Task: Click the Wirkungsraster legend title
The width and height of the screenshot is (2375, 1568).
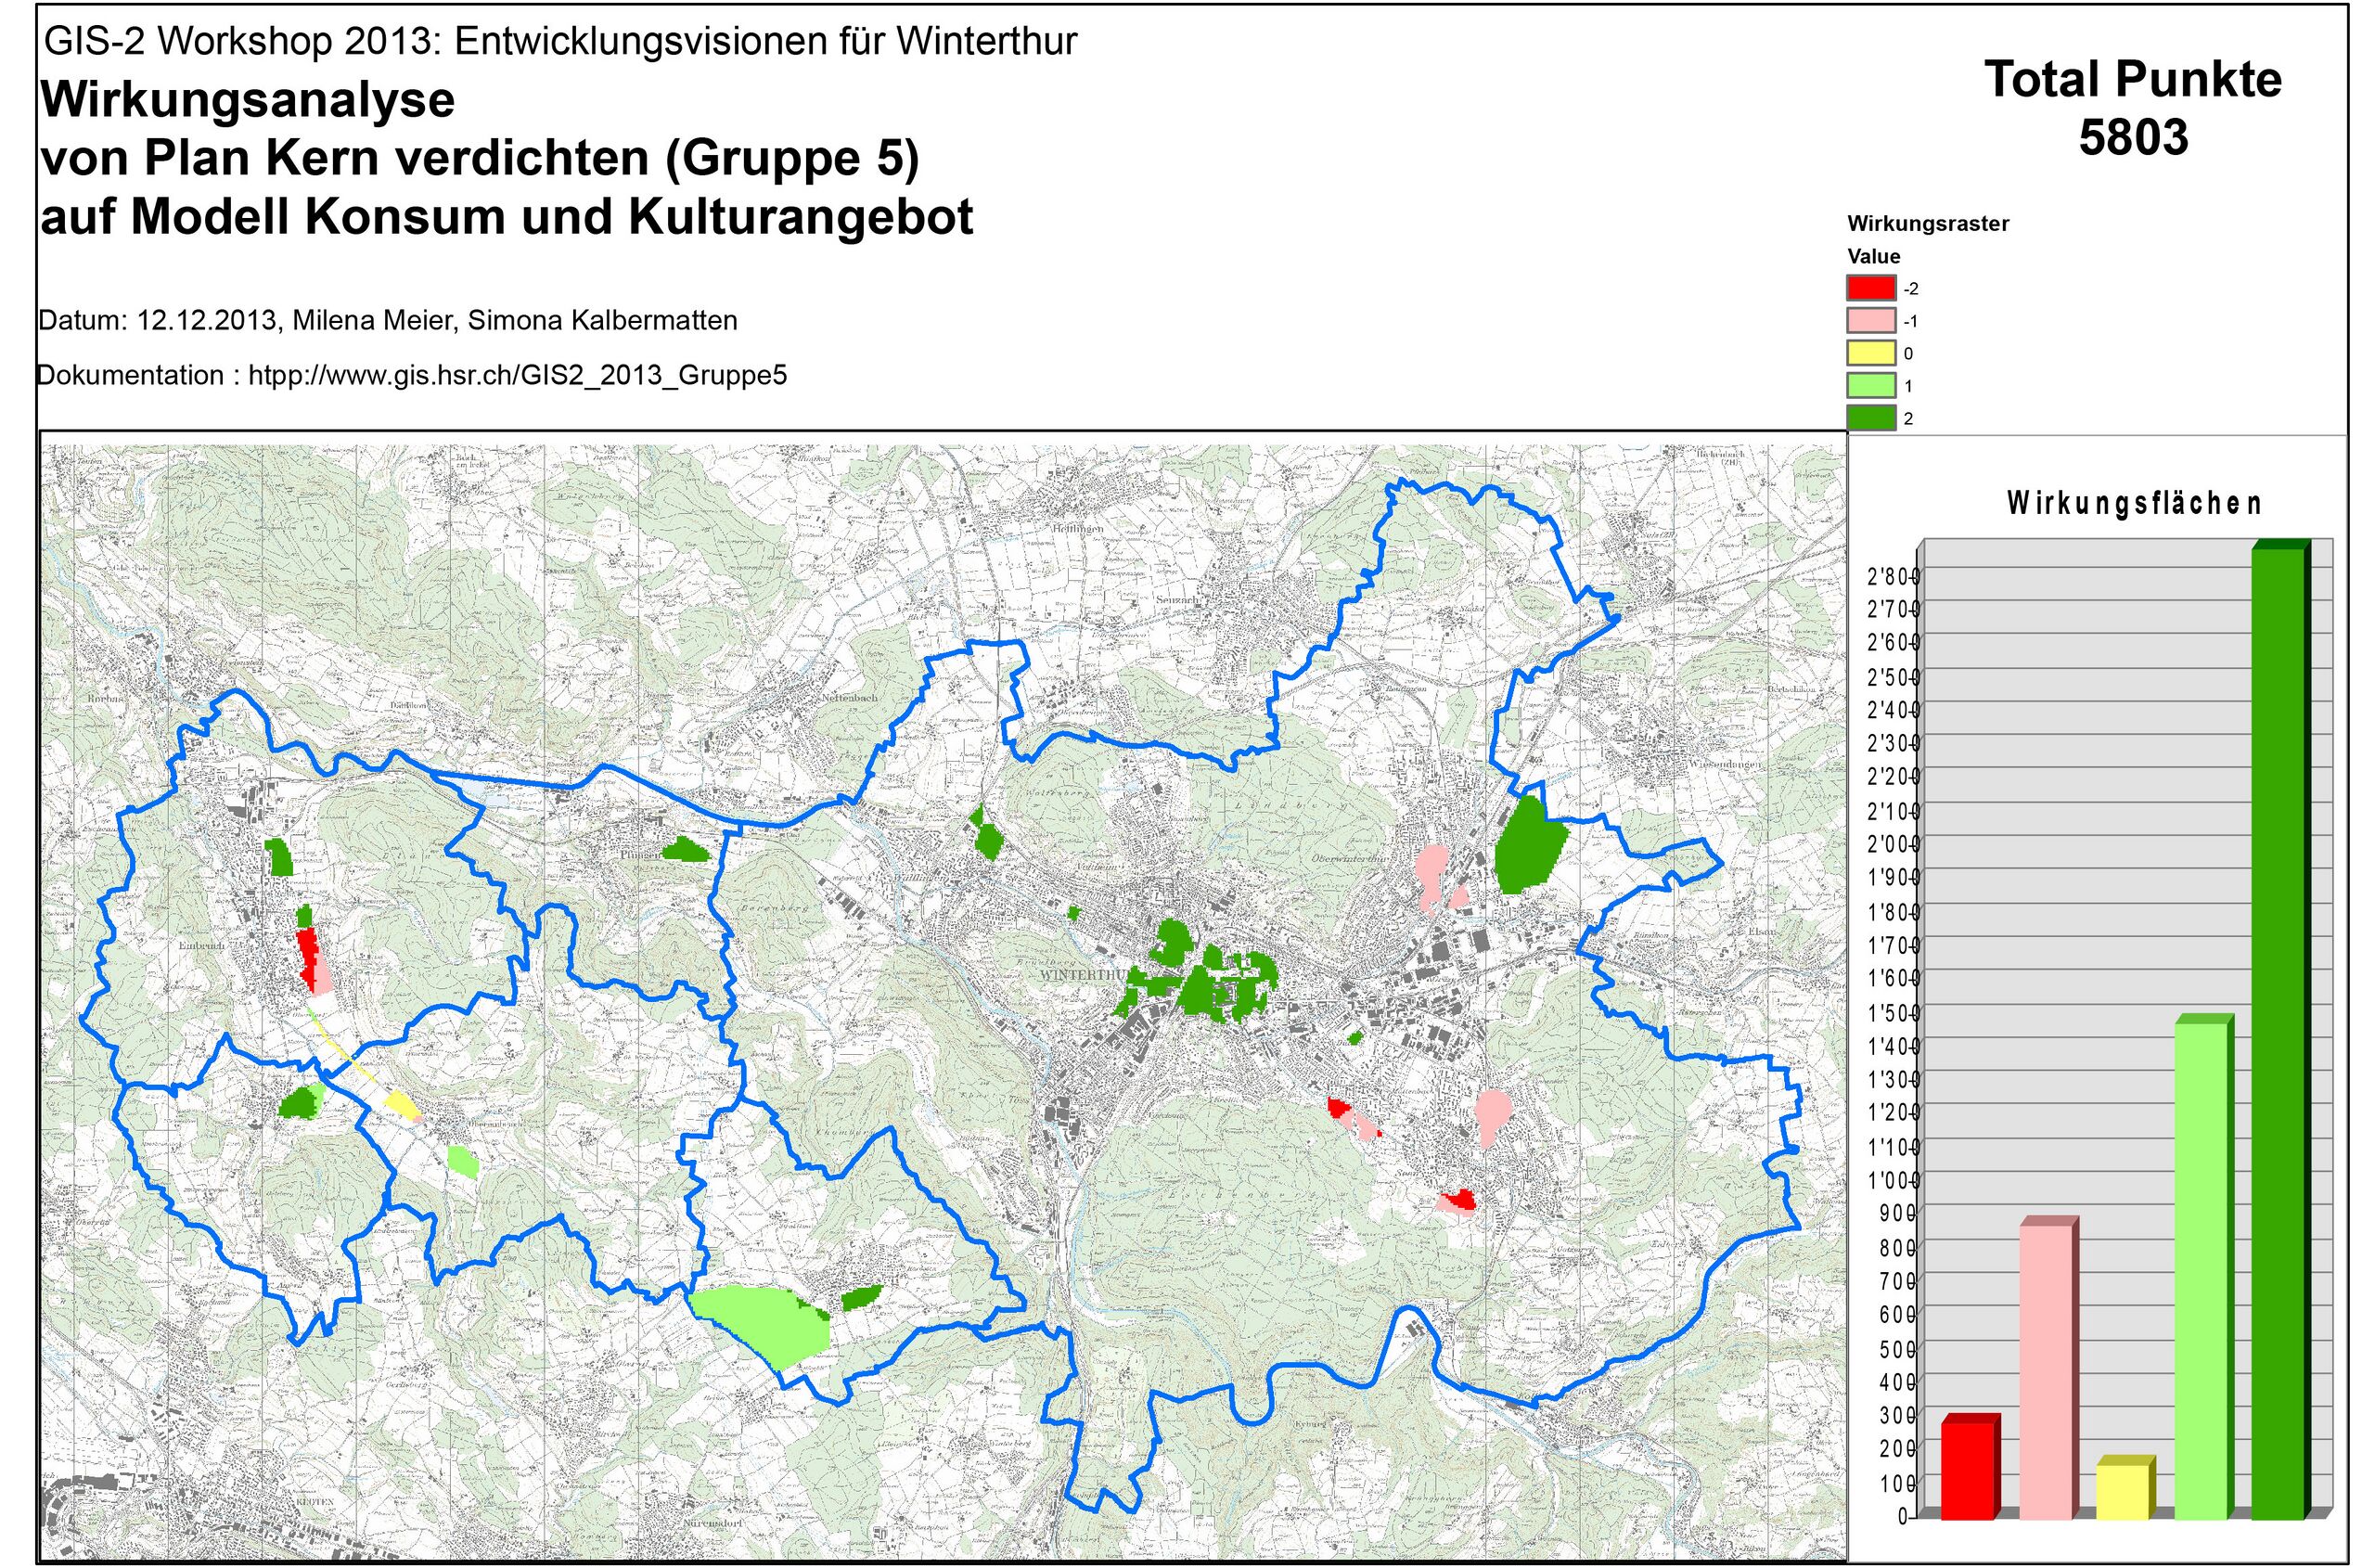Action: (x=1927, y=224)
